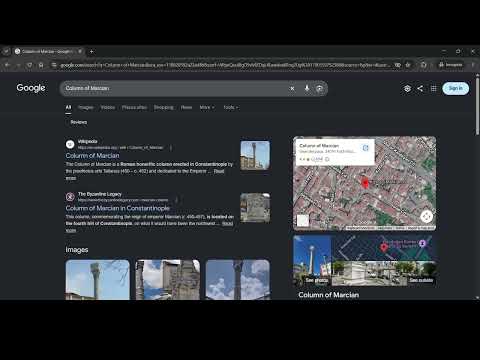Click the search input field
Image resolution: width=480 pixels, height=360 pixels.
(x=175, y=88)
